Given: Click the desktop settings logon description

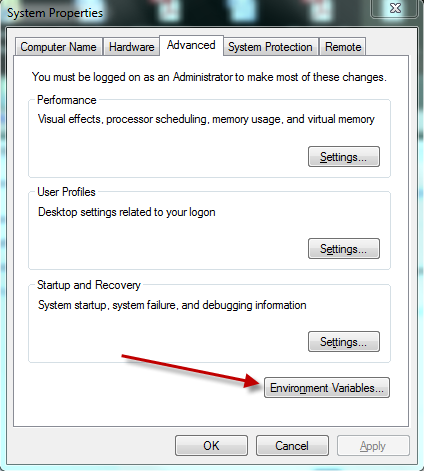Looking at the screenshot, I should (127, 212).
